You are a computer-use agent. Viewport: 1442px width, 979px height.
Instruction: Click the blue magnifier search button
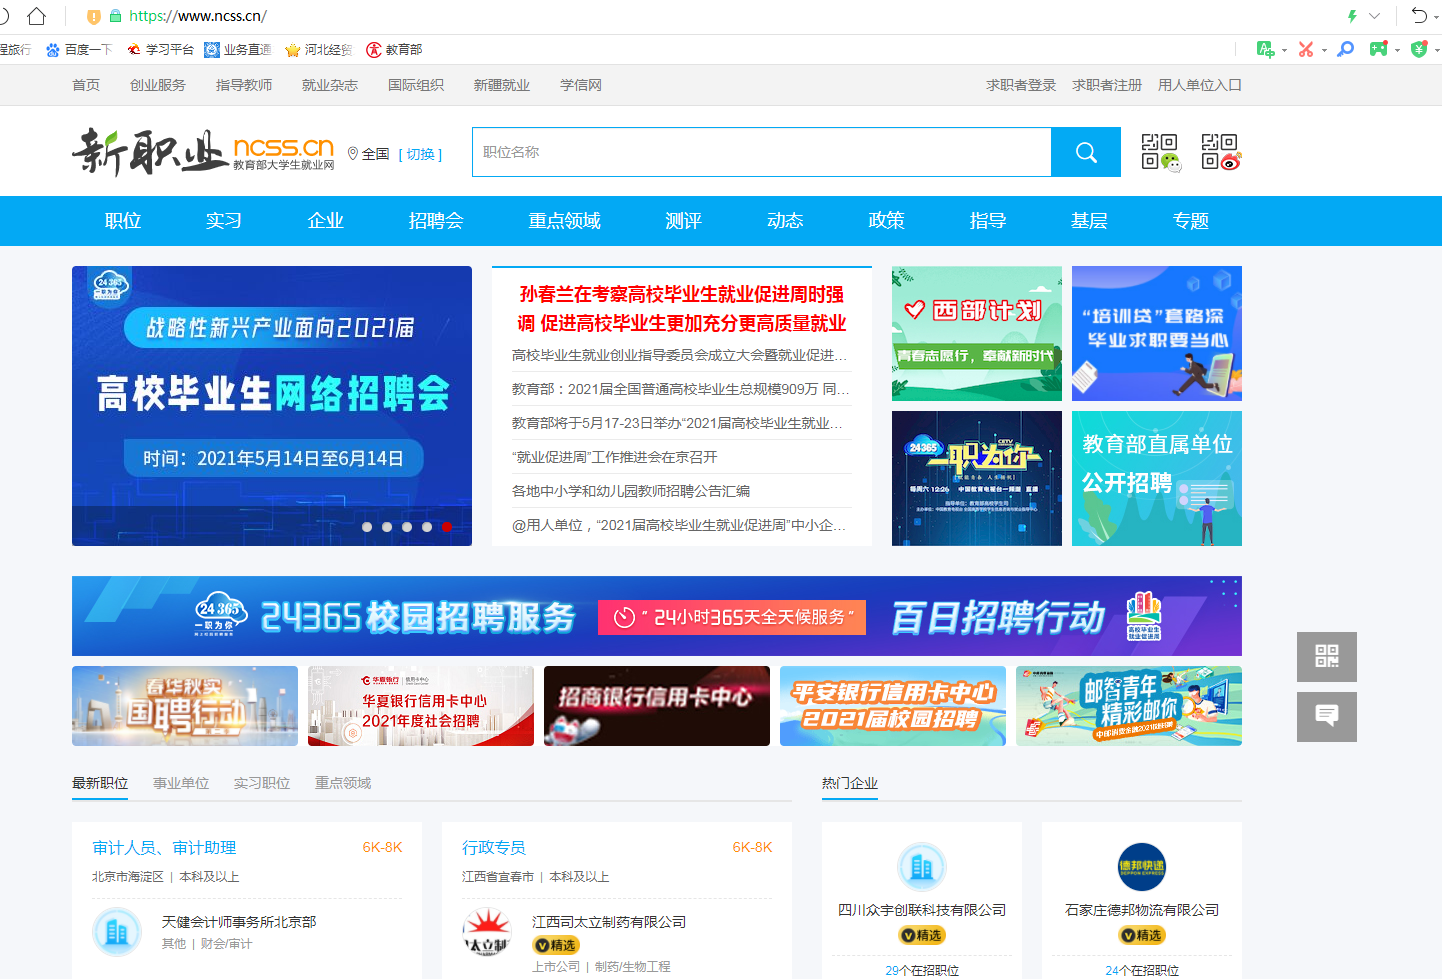[1086, 152]
